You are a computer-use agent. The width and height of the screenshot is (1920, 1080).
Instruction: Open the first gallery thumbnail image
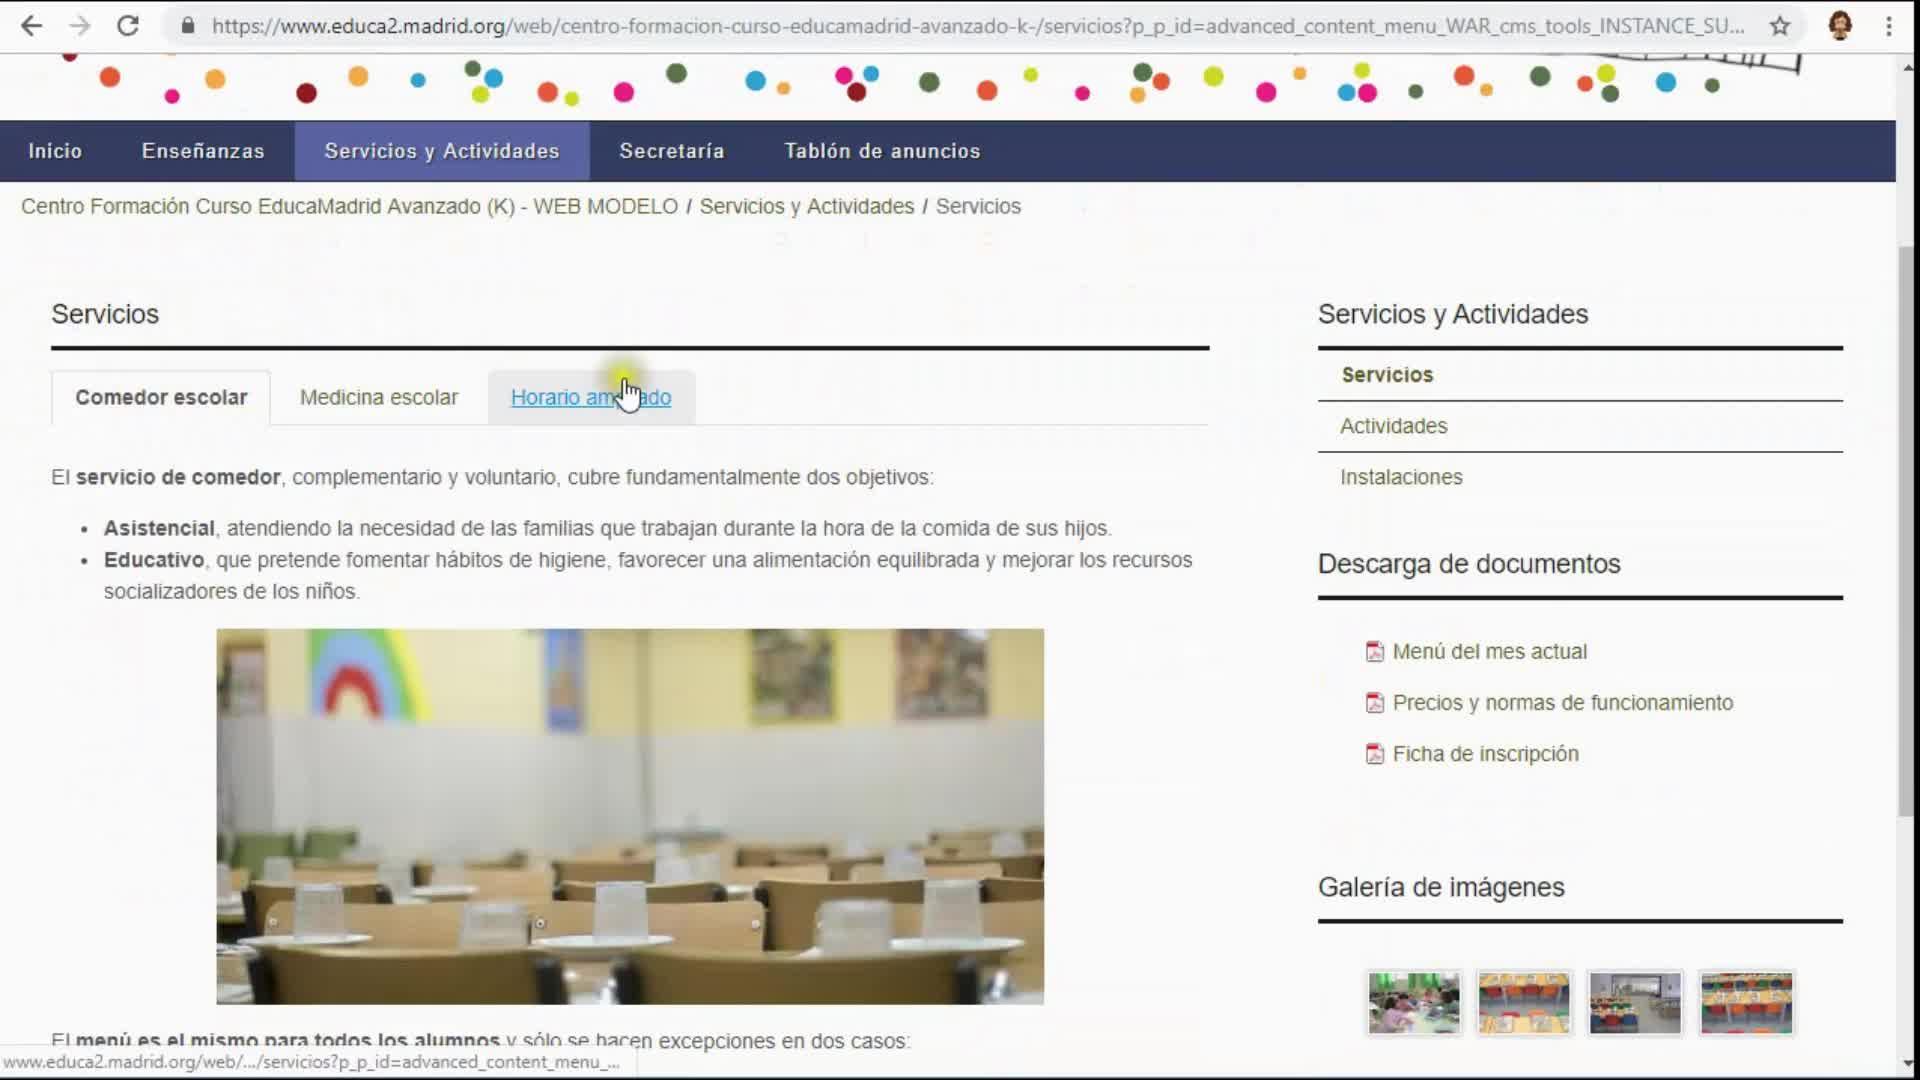click(x=1413, y=1003)
